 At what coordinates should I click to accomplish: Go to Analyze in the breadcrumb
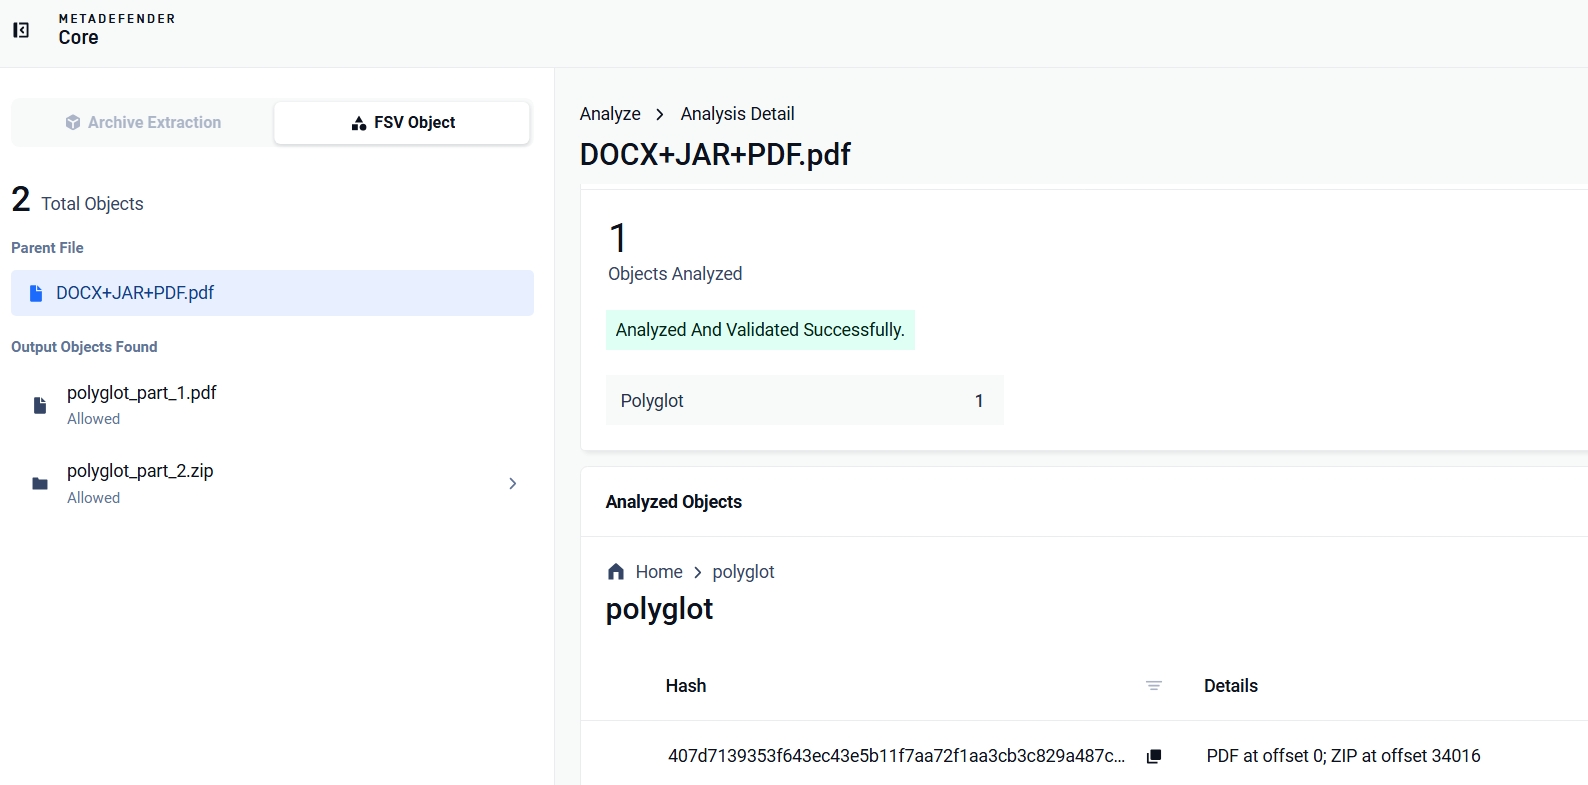pos(610,114)
